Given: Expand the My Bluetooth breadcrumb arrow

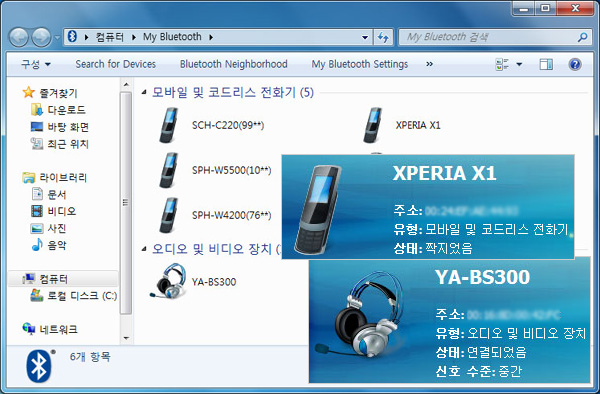Looking at the screenshot, I should pos(211,37).
